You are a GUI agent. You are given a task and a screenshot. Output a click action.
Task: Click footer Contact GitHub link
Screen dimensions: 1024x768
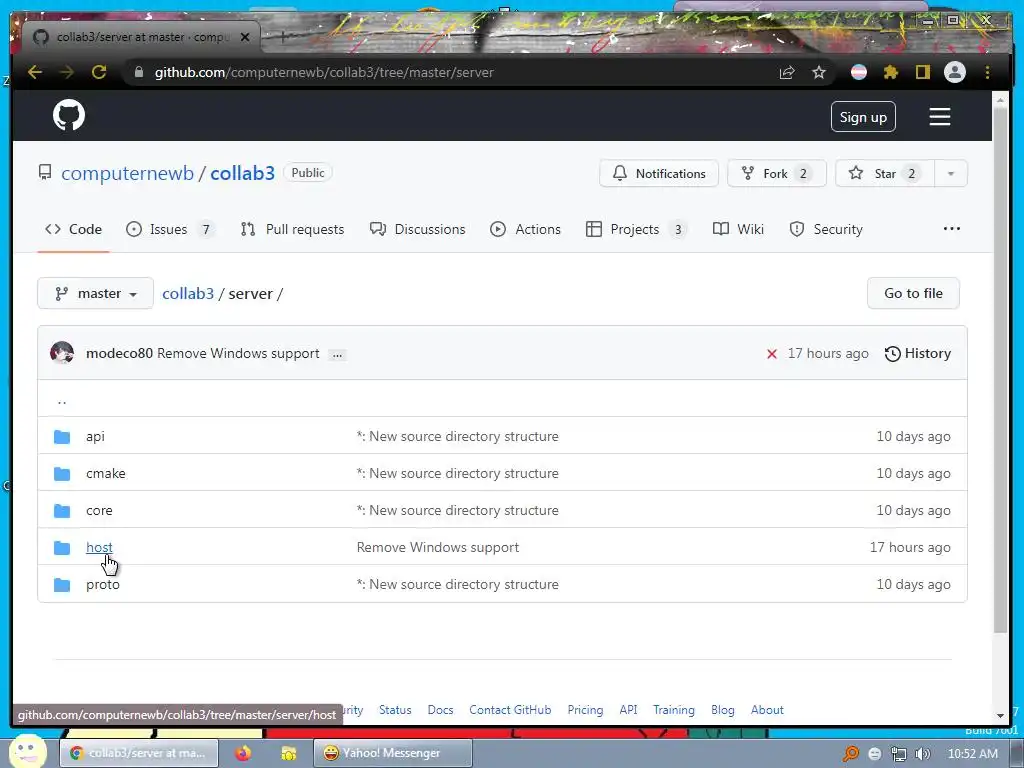tap(510, 710)
